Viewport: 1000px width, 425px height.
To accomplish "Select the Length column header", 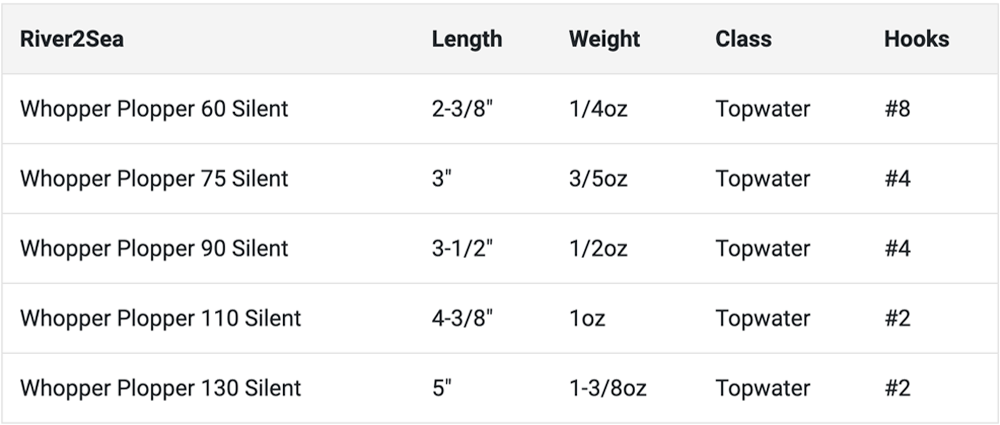I will [x=467, y=39].
